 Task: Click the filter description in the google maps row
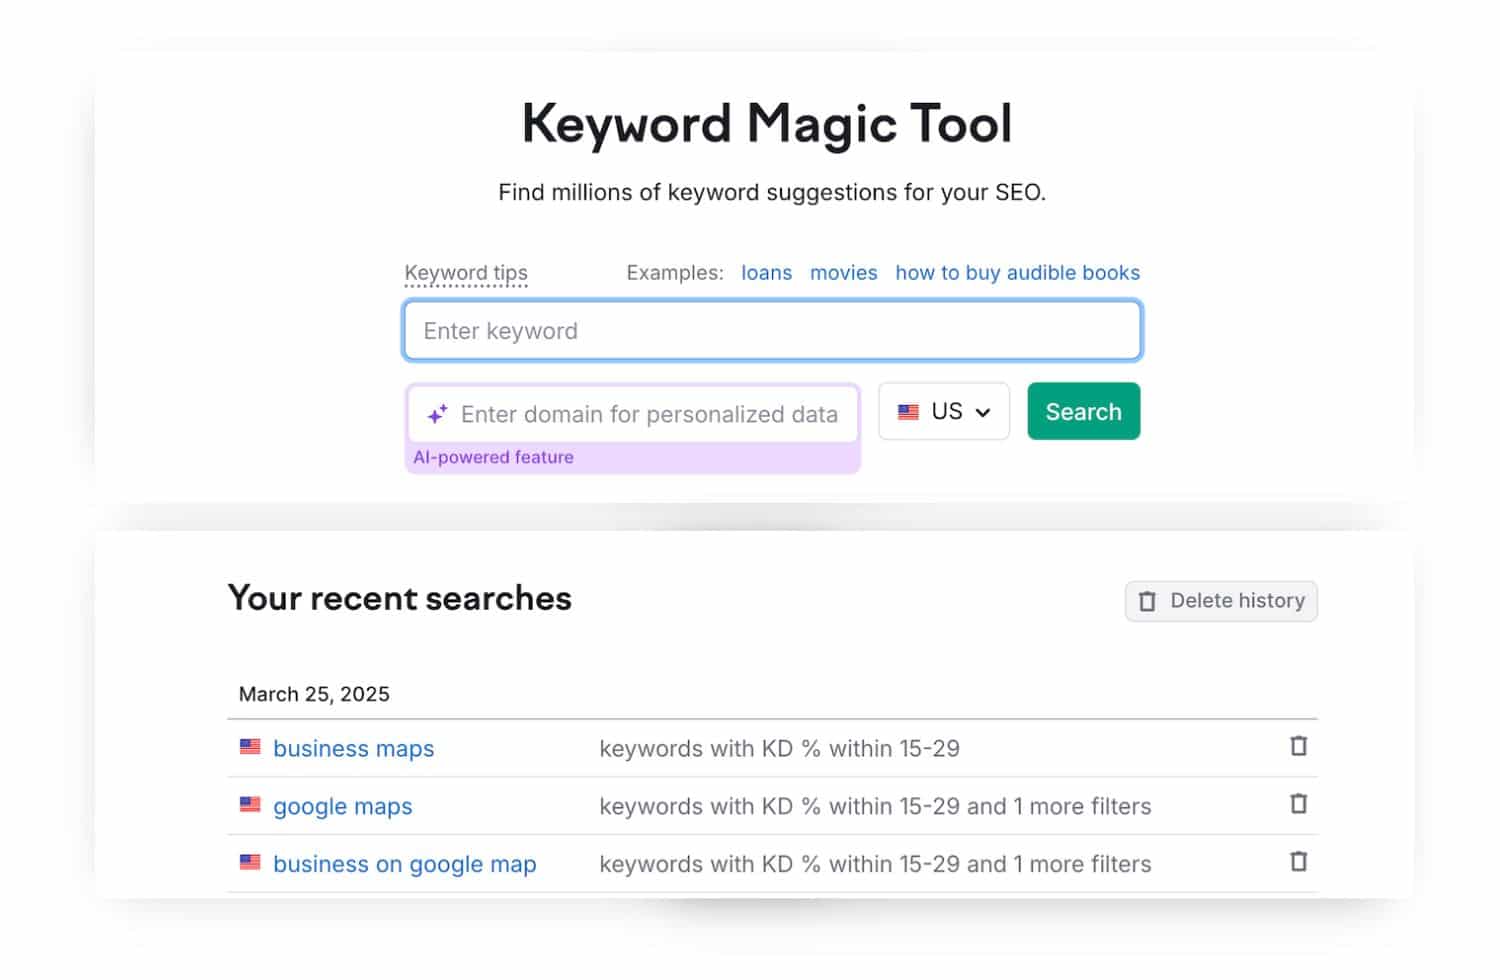875,807
